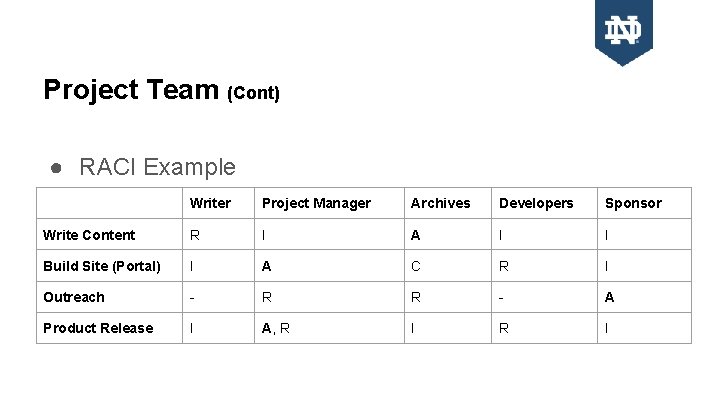
Task: Select the "Product Release" row label
Action: click(98, 328)
